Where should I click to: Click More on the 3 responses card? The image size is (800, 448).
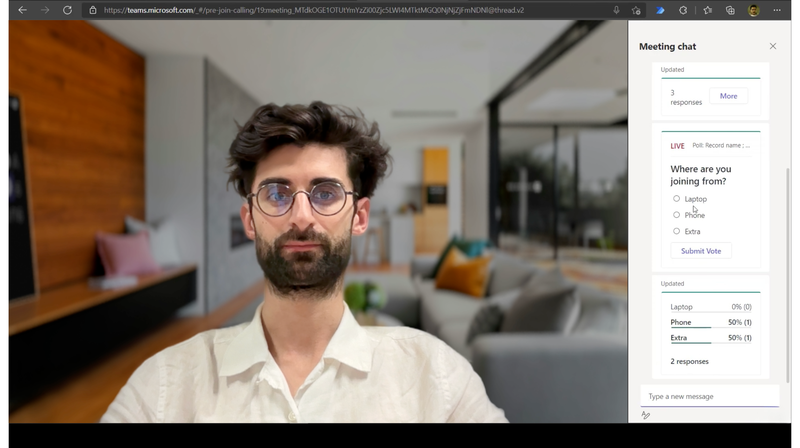[x=728, y=96]
